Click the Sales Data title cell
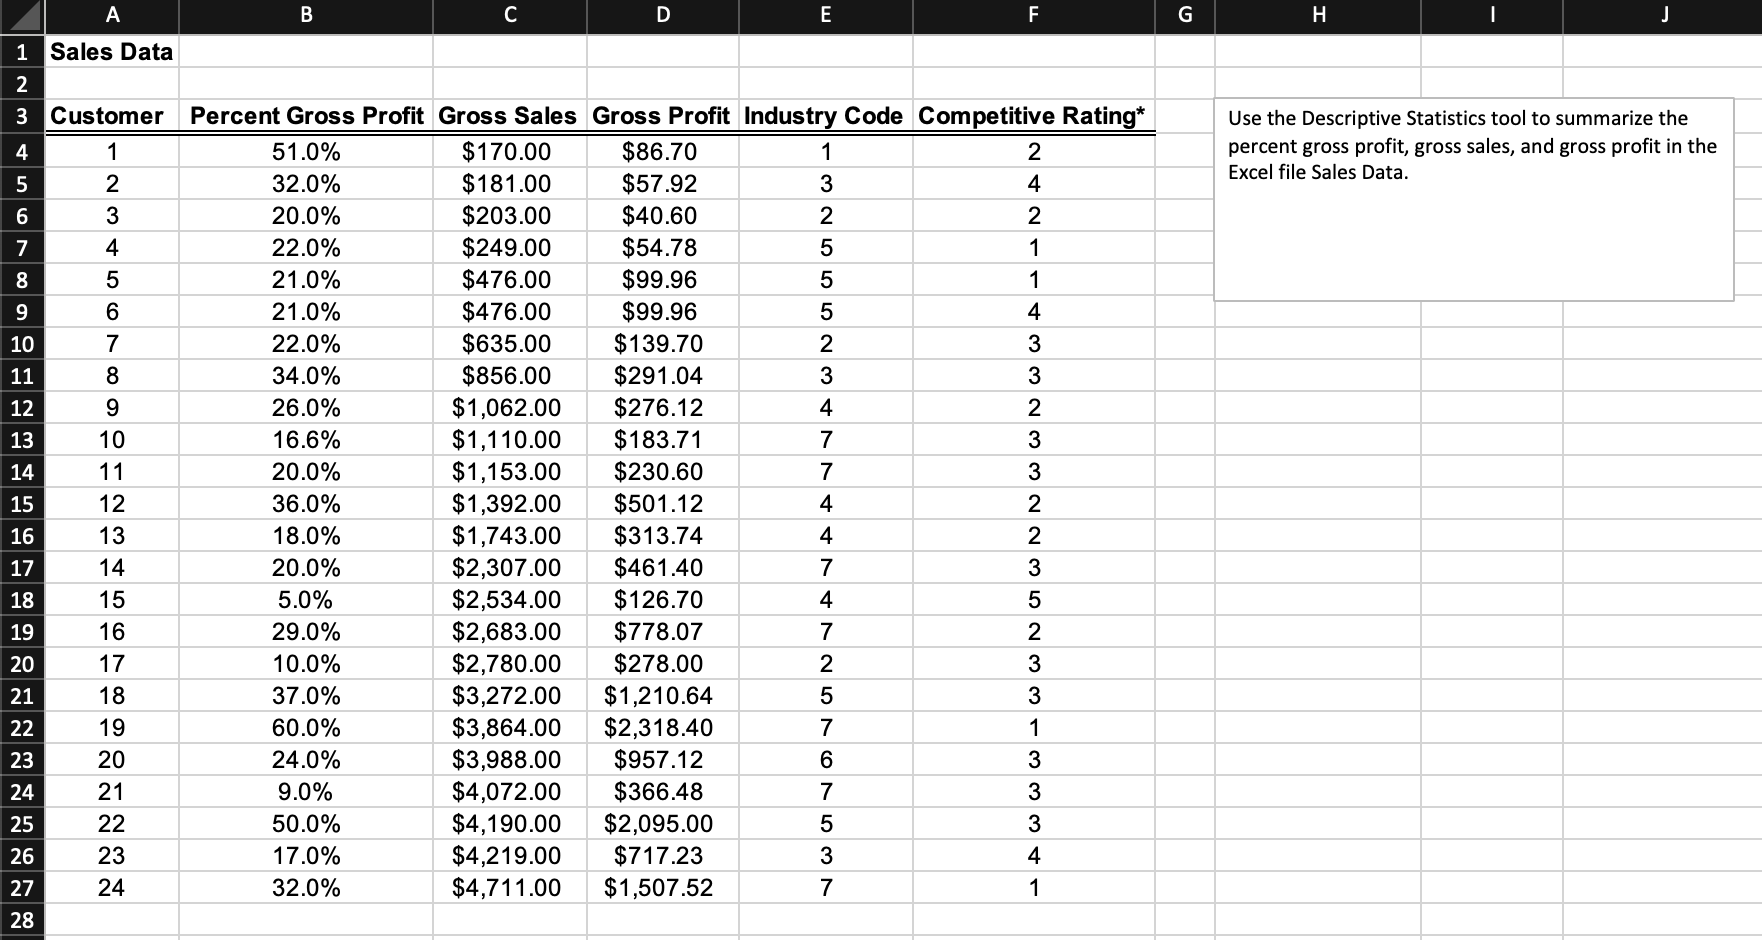 [110, 51]
